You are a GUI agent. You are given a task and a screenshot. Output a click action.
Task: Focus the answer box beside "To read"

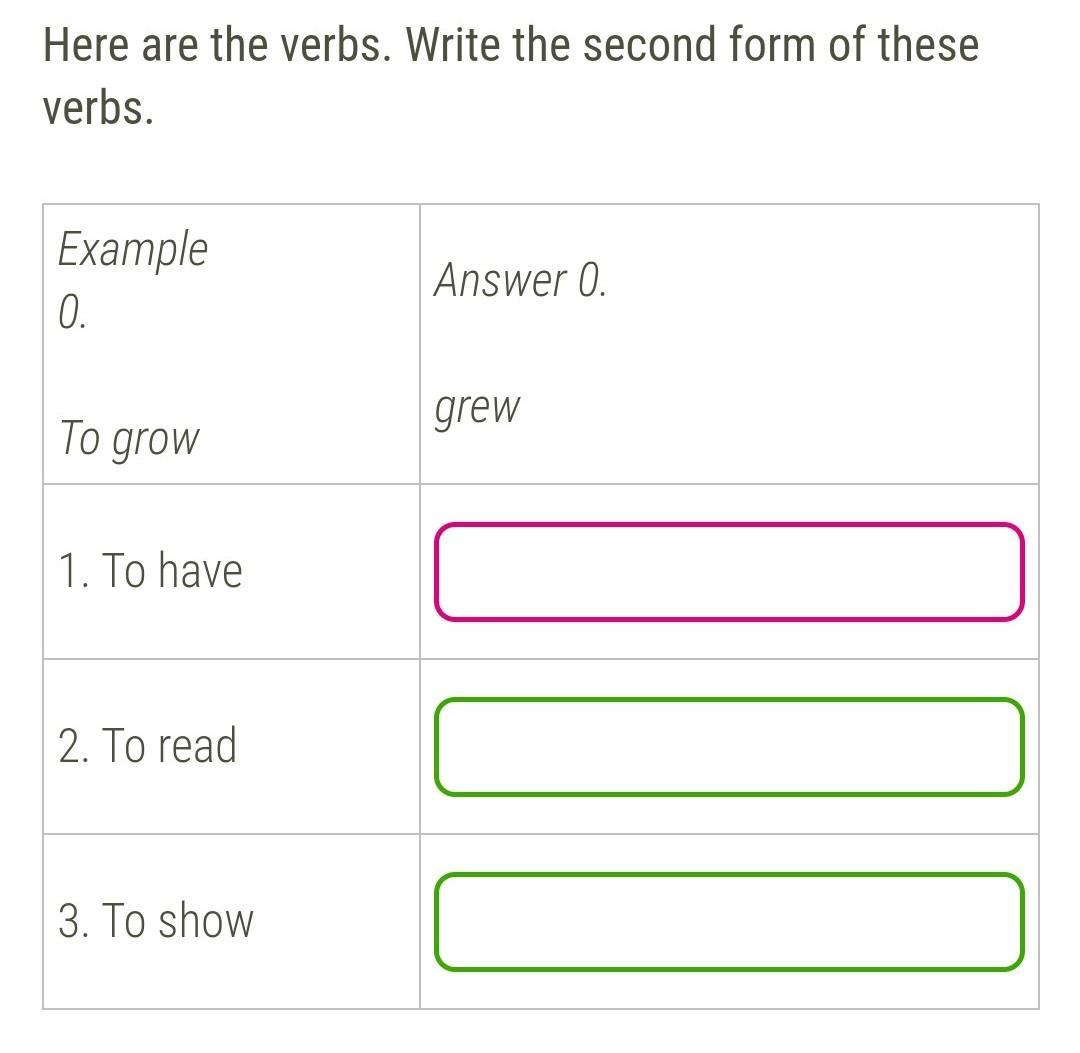[x=729, y=747]
